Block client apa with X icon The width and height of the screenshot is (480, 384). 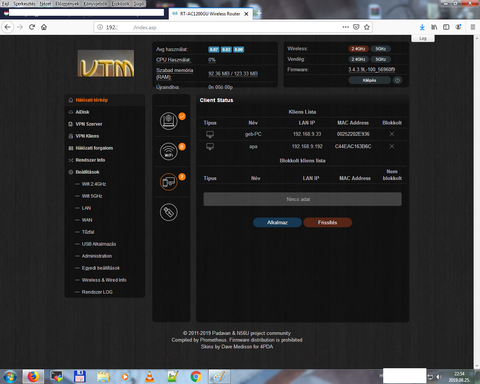pos(392,146)
